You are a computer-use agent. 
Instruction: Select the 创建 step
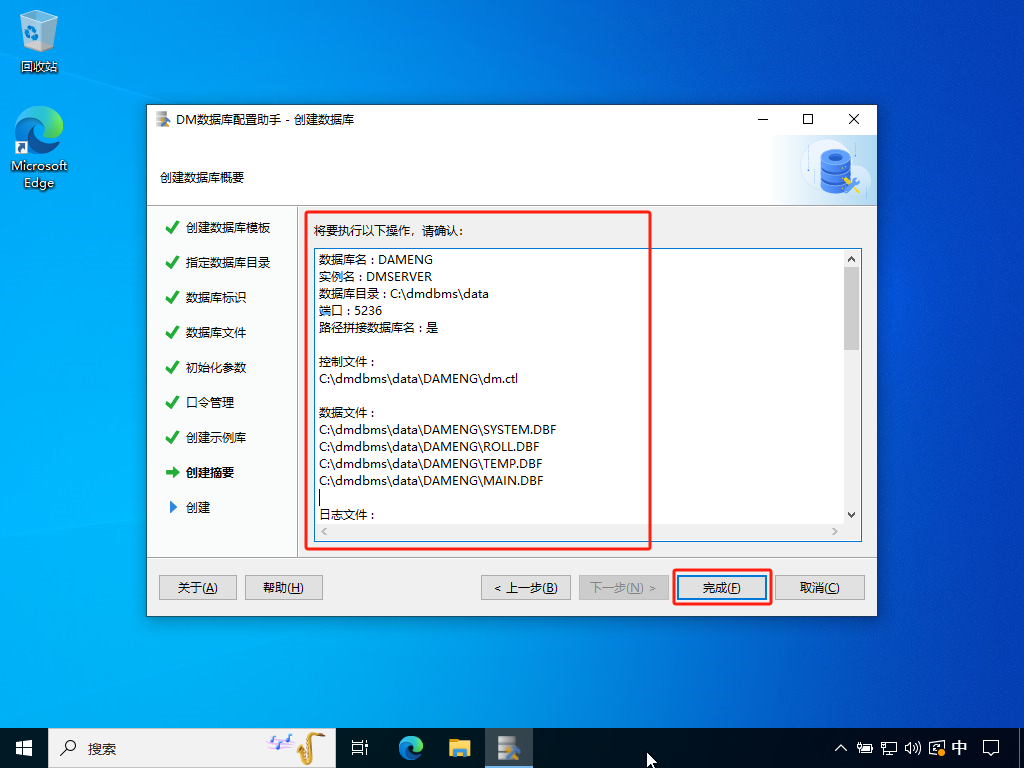click(x=198, y=507)
